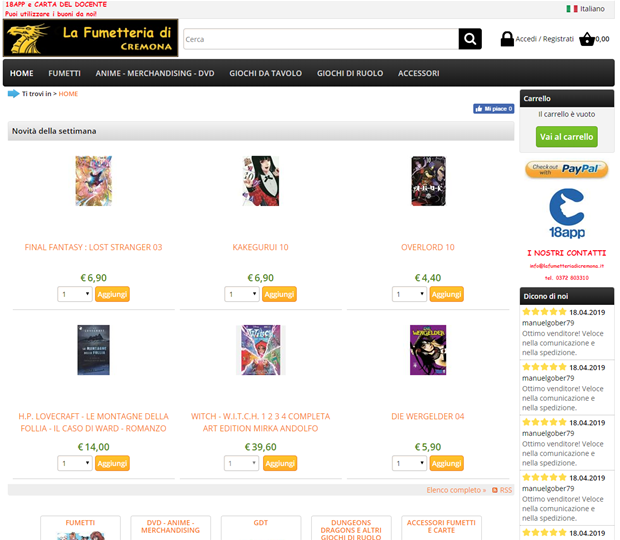Open the shopping basket icon in header
620x540 pixels.
pyautogui.click(x=587, y=39)
